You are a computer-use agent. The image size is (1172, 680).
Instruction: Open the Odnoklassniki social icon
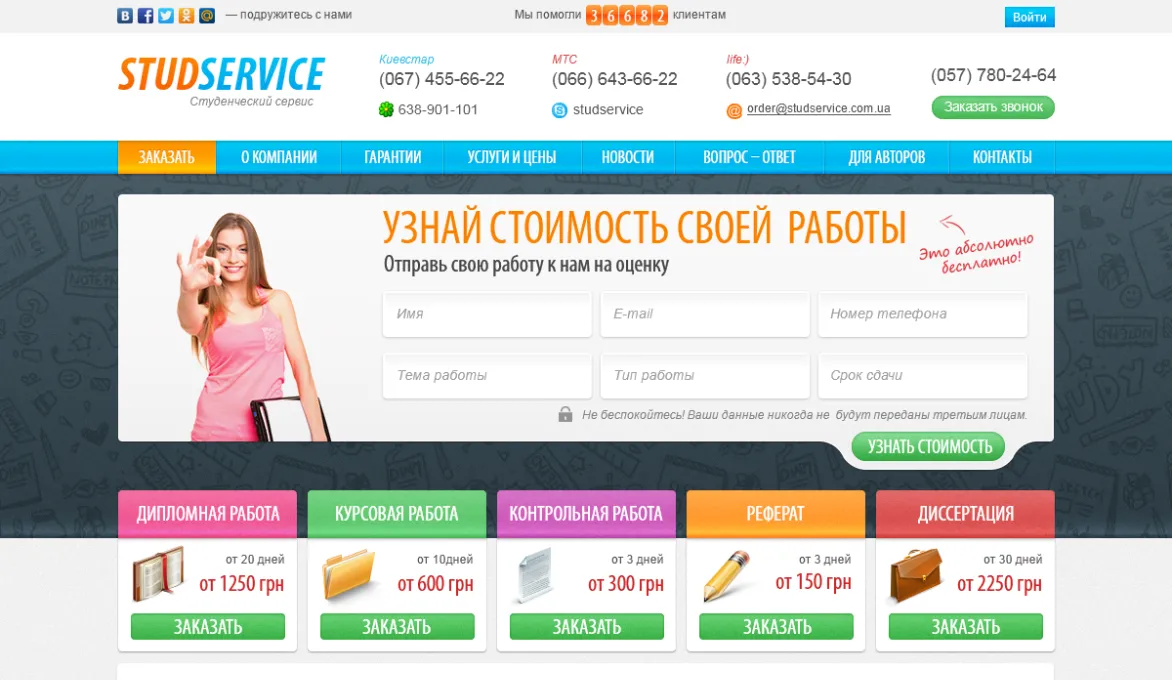click(x=186, y=15)
